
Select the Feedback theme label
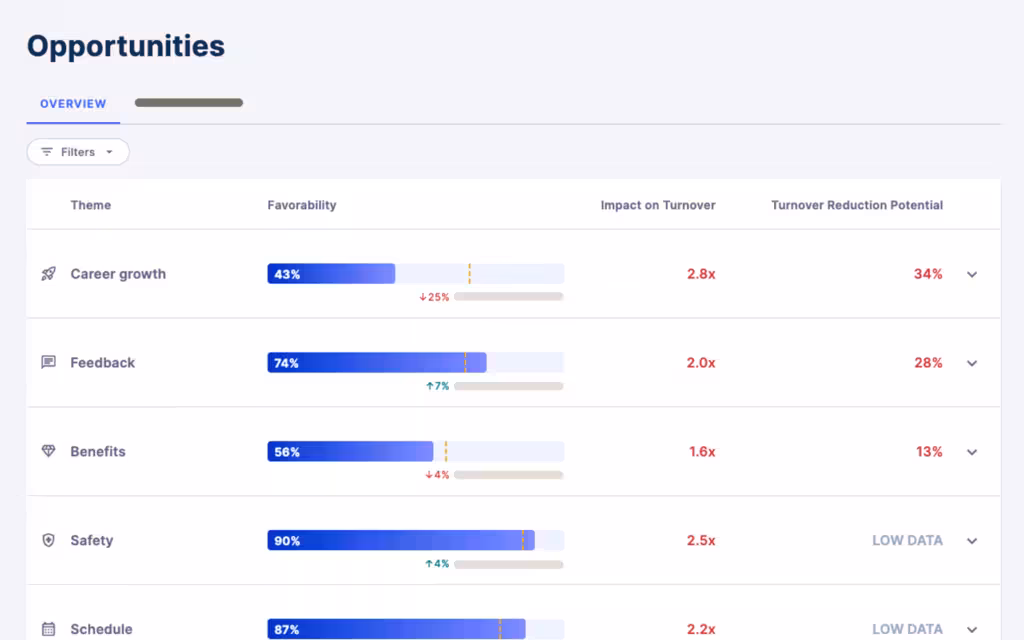(x=103, y=362)
